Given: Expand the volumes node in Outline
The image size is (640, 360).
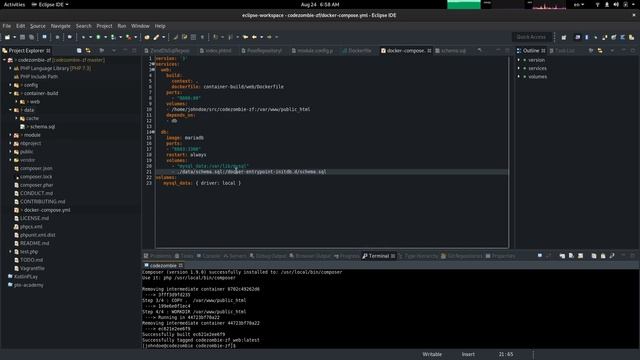Looking at the screenshot, I should click(x=519, y=76).
